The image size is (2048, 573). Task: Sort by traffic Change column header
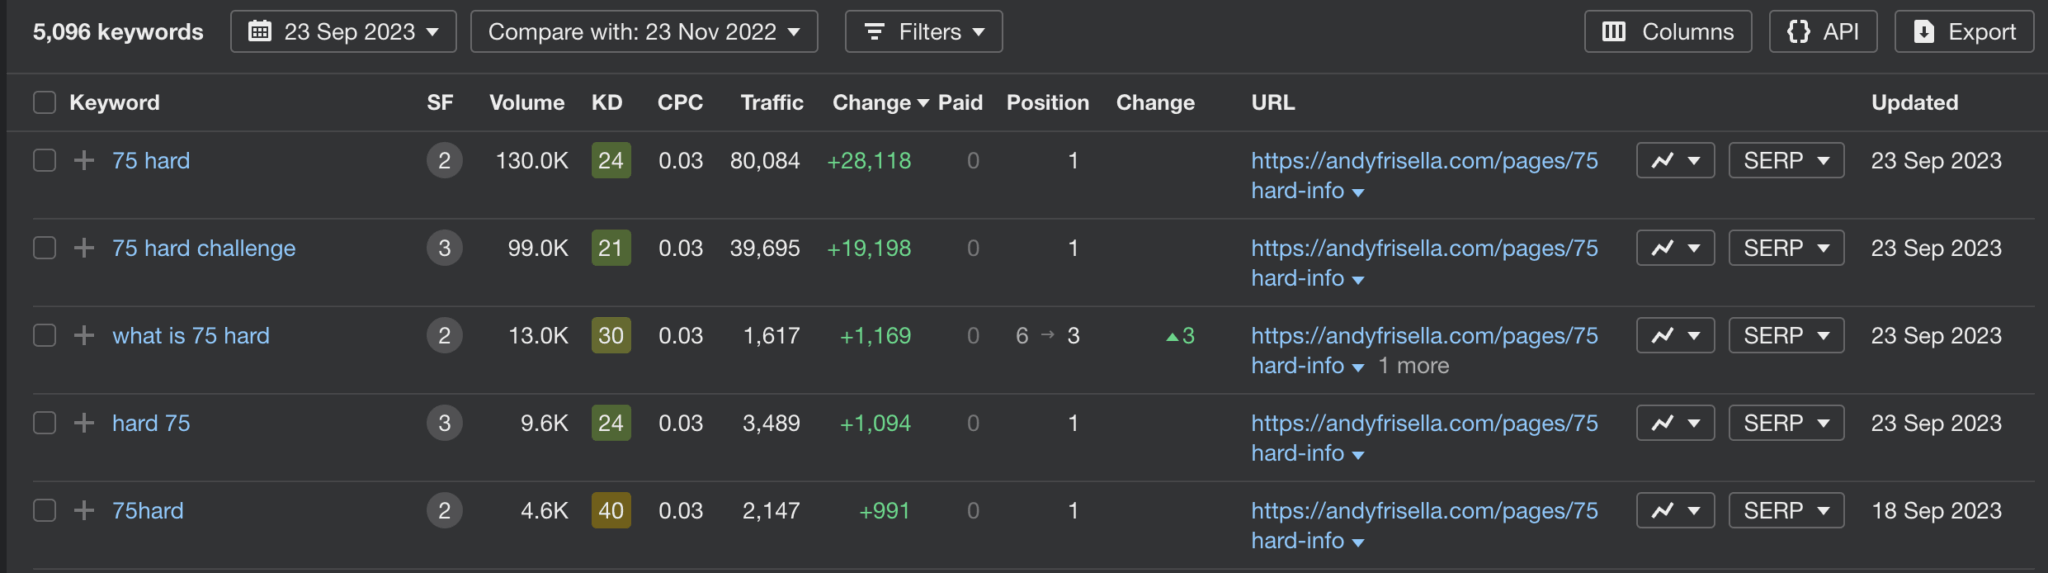click(x=880, y=102)
